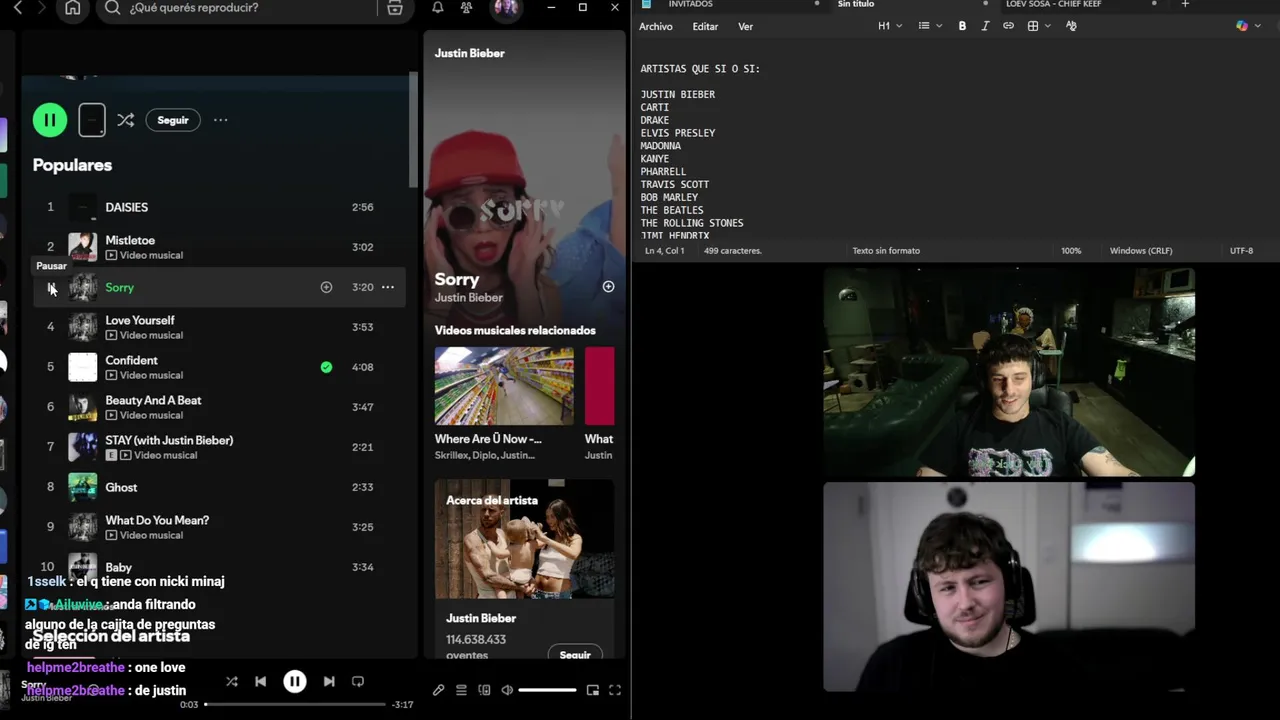Open the Archivo menu in Notepad
The width and height of the screenshot is (1280, 720).
[x=656, y=27]
